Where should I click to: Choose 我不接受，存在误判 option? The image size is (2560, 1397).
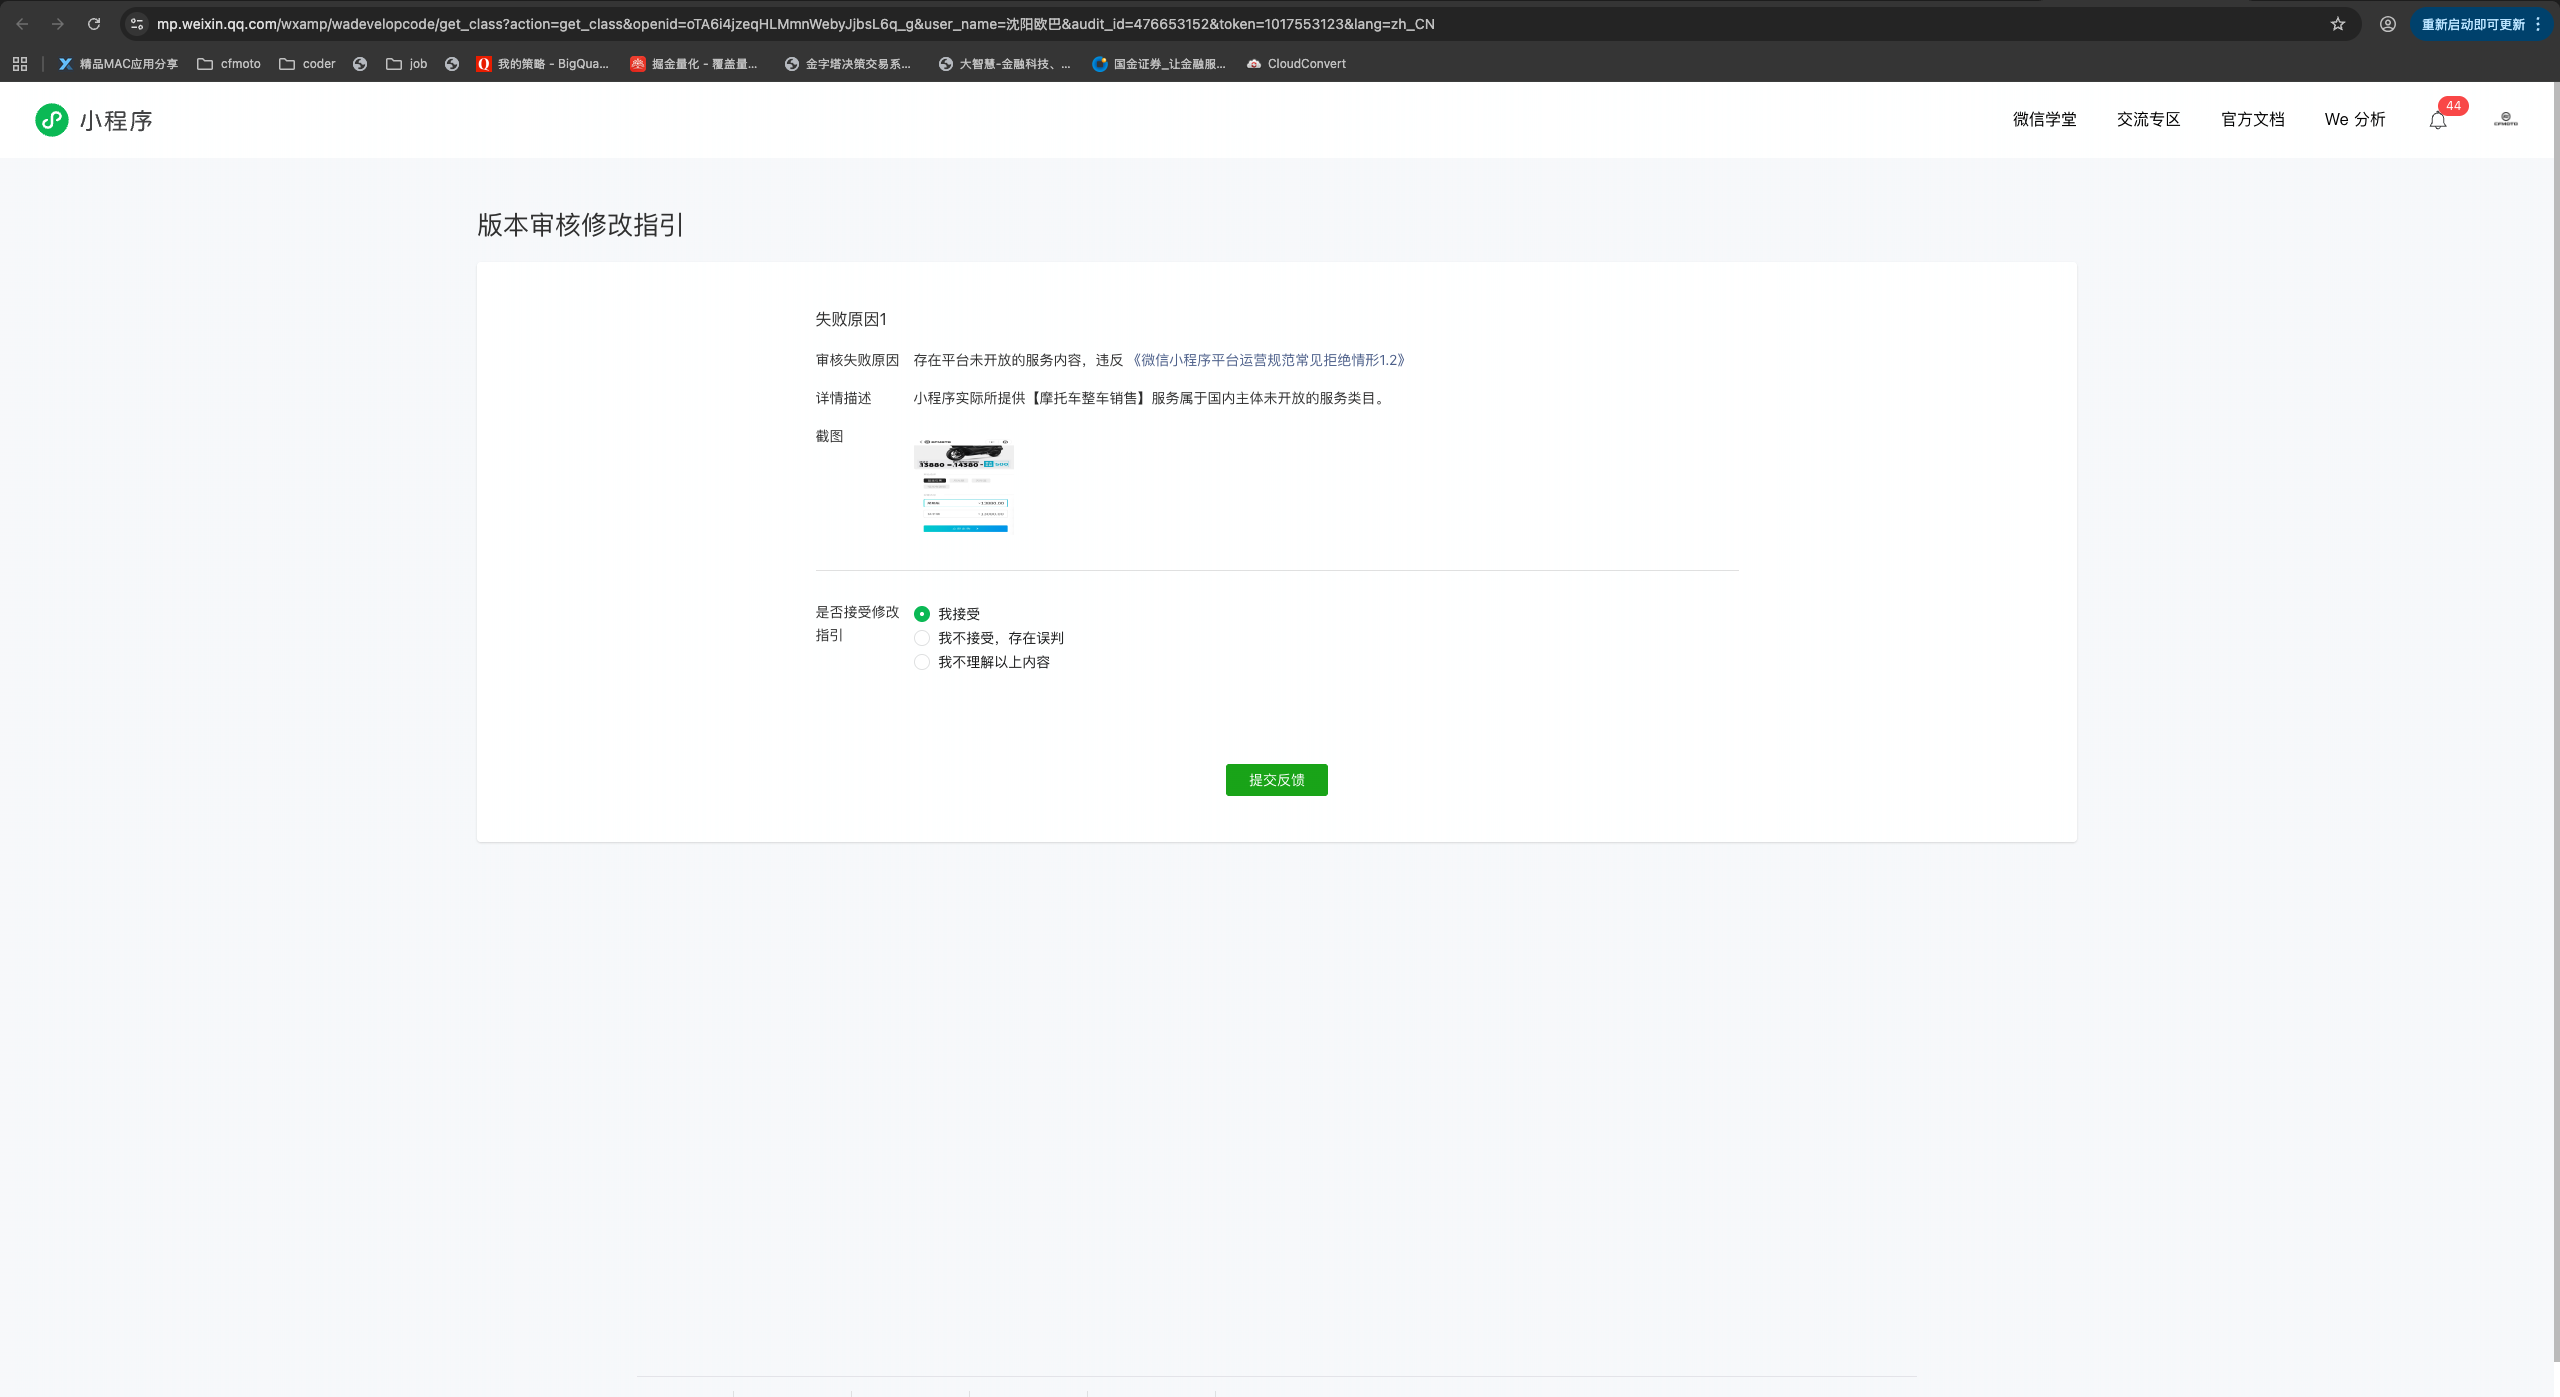click(x=922, y=638)
